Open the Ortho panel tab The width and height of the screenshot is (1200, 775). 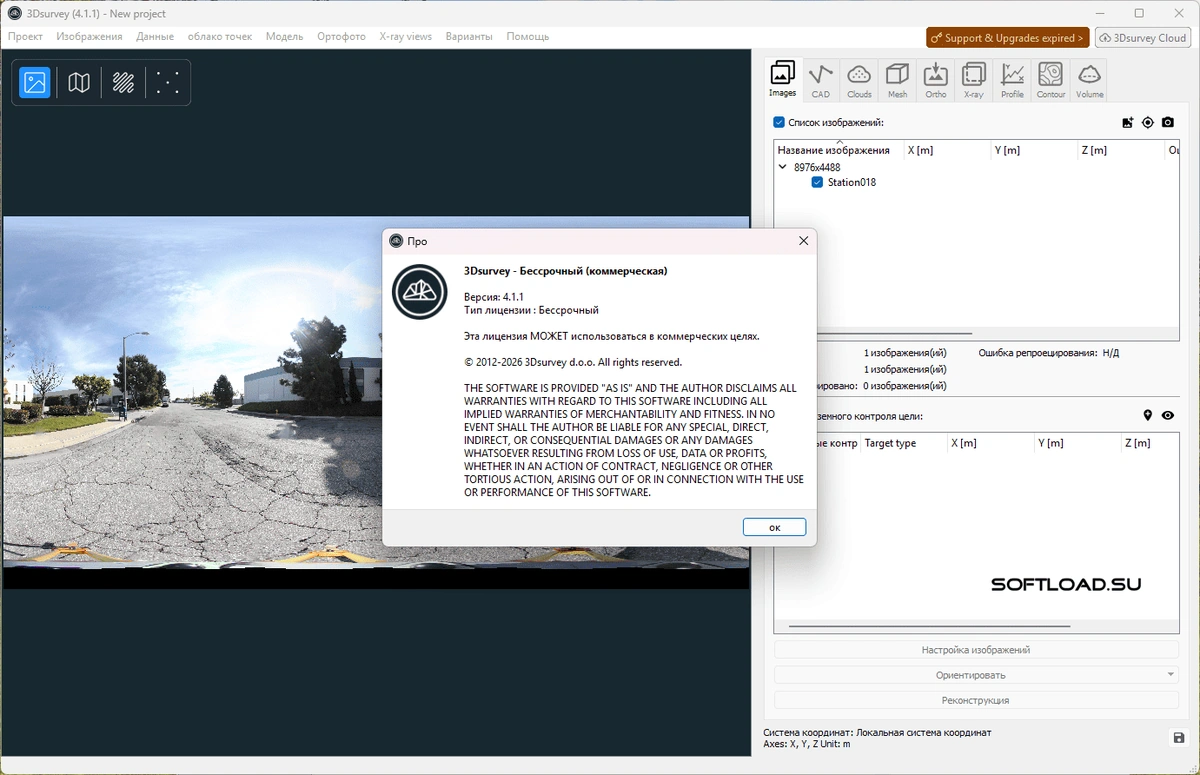(x=936, y=80)
